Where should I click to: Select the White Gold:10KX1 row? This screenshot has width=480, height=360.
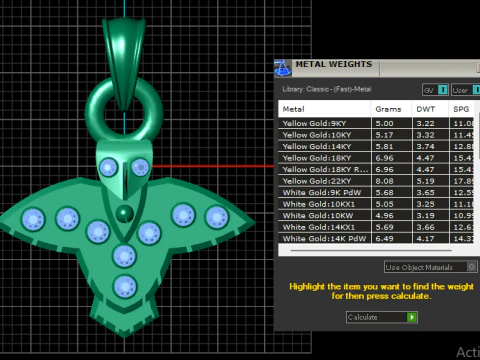pos(376,204)
